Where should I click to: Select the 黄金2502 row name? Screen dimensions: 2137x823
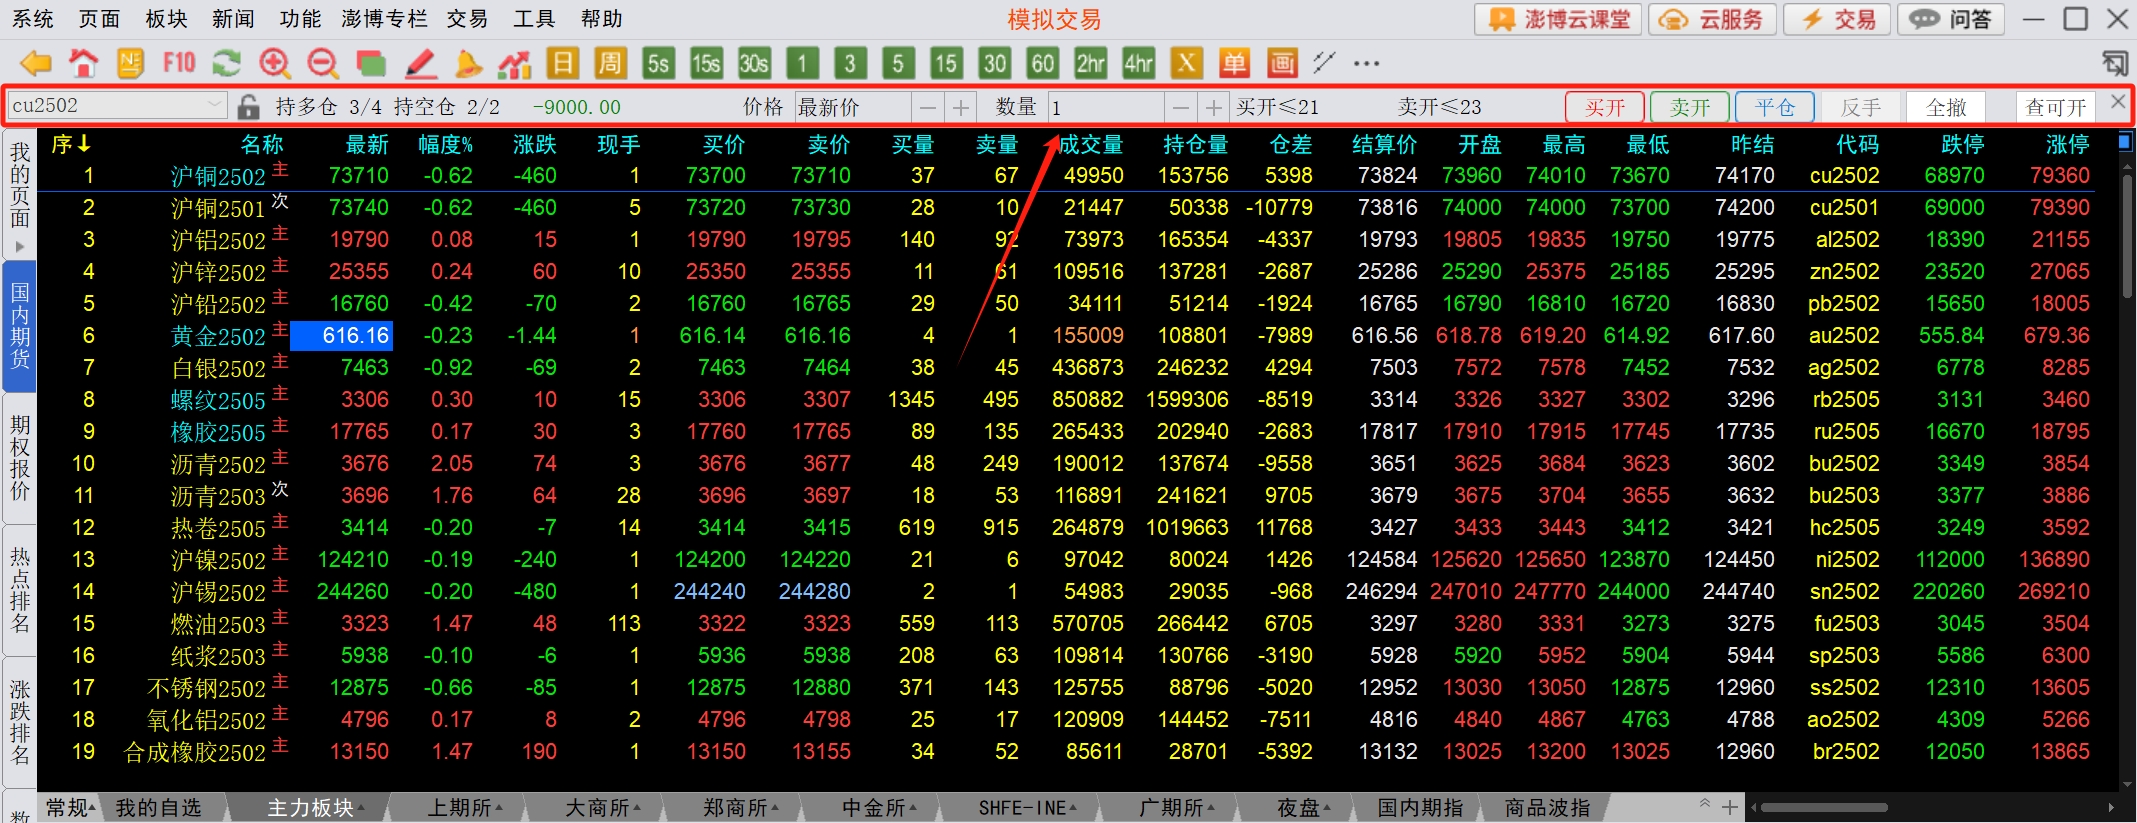[x=218, y=336]
